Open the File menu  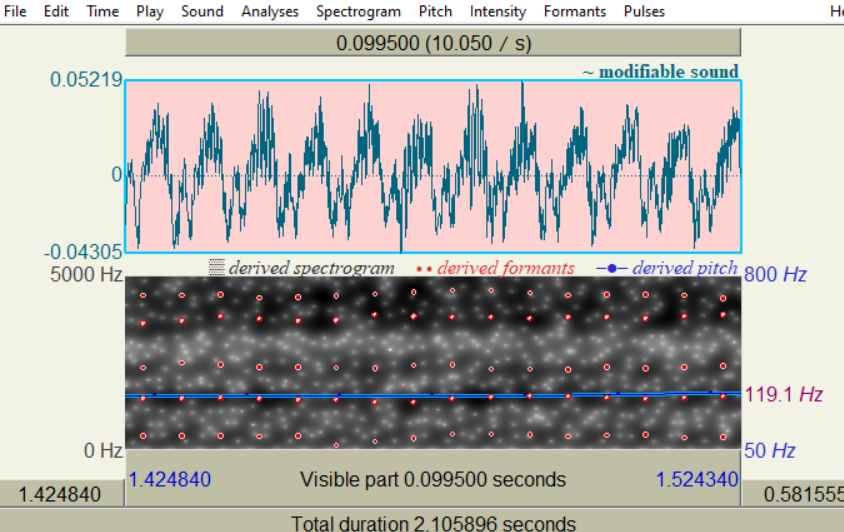click(15, 11)
